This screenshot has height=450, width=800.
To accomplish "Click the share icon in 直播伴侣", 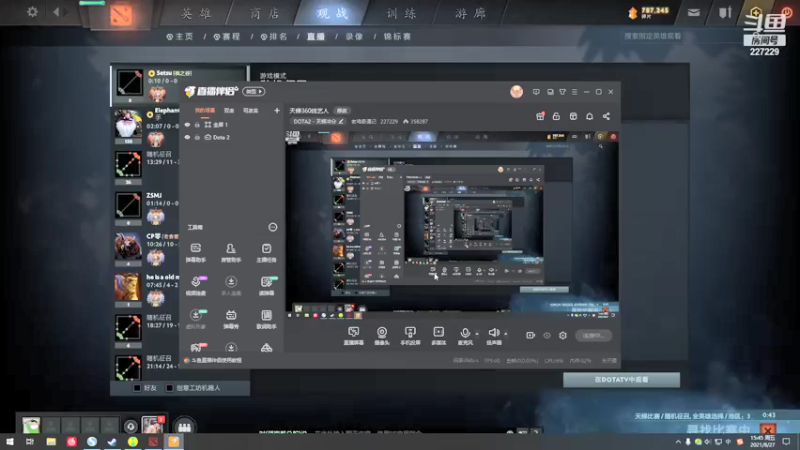I will [606, 116].
